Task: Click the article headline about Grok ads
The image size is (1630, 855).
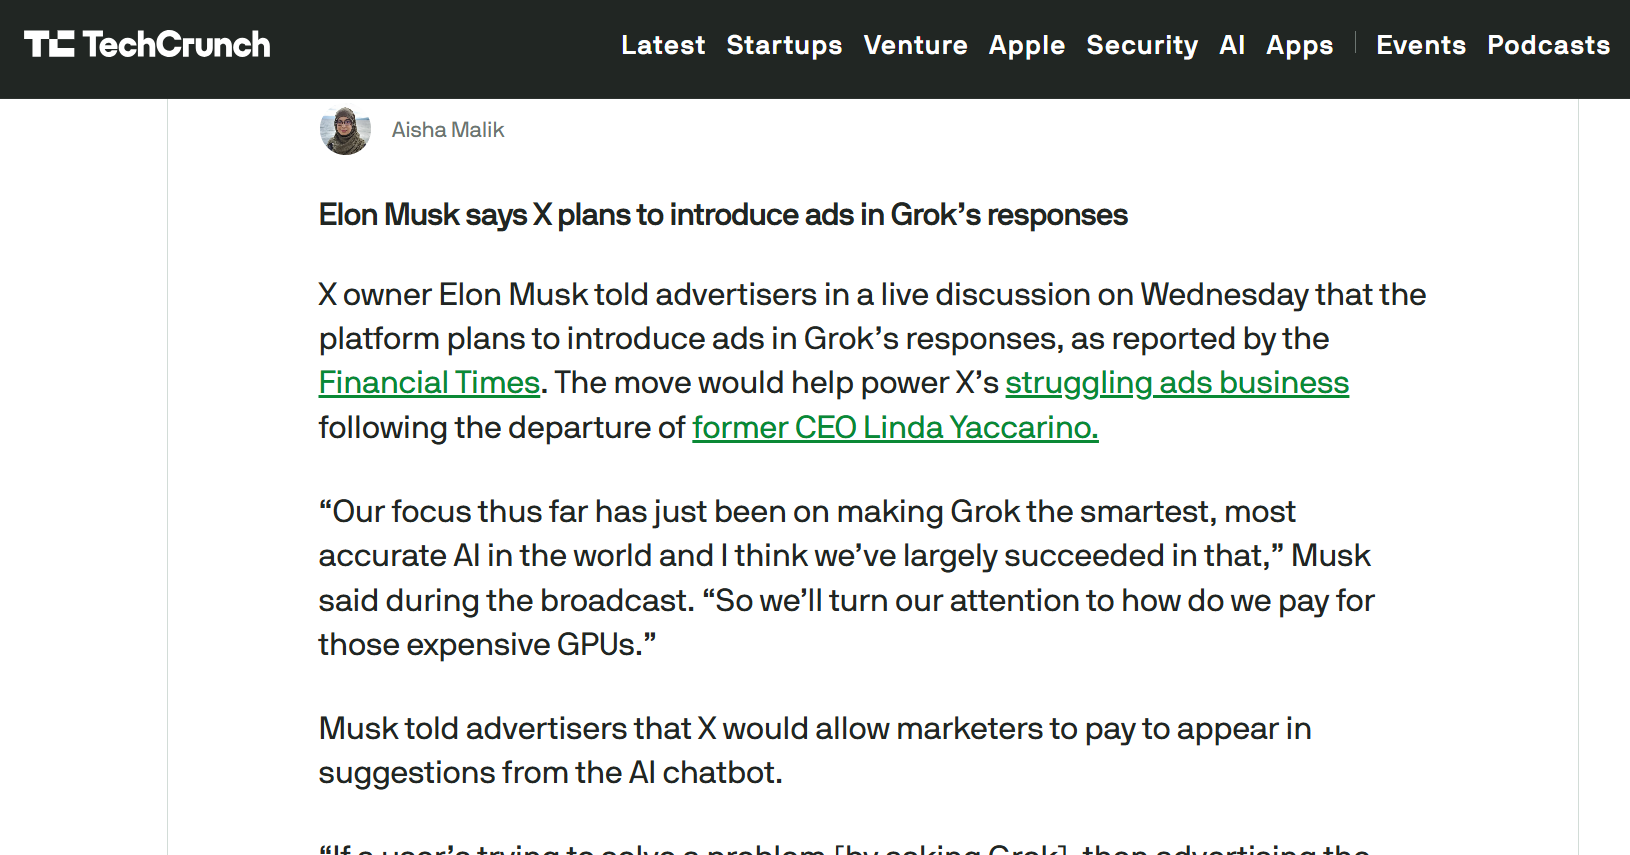Action: click(x=723, y=215)
